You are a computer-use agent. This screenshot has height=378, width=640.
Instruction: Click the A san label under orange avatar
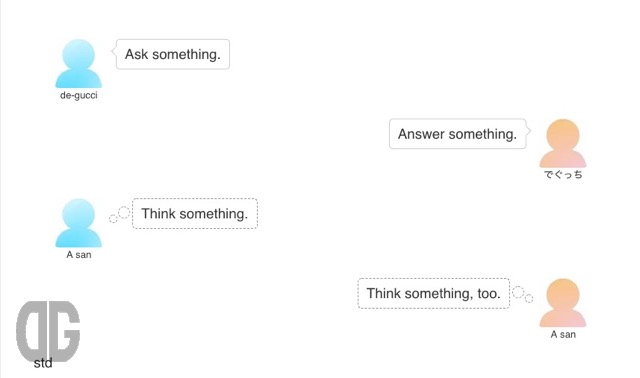tap(563, 334)
